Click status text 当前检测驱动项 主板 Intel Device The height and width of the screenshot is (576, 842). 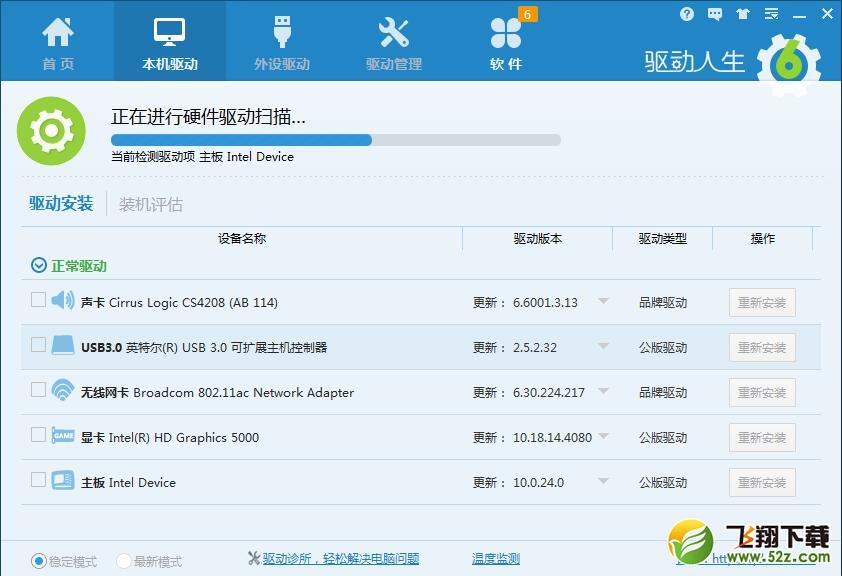202,157
